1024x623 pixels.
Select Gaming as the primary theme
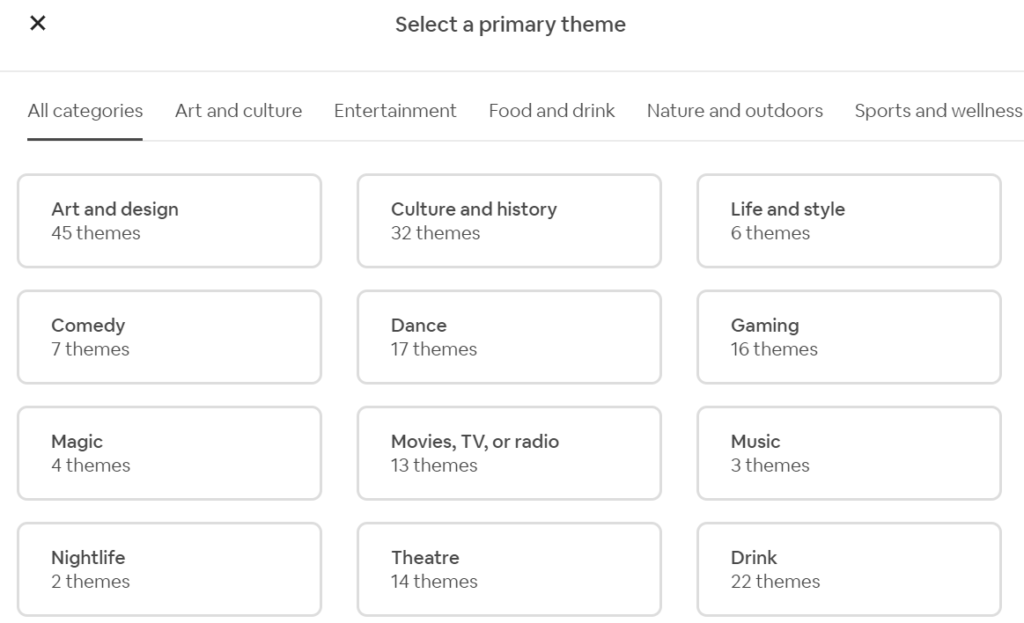tap(849, 336)
